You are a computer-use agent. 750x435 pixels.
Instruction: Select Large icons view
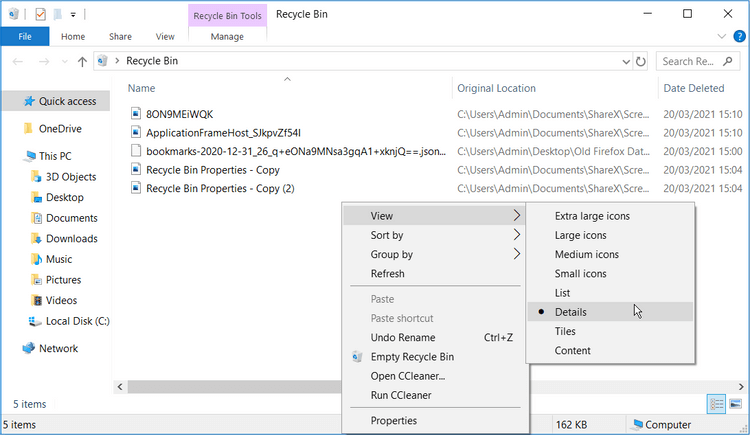(610, 235)
